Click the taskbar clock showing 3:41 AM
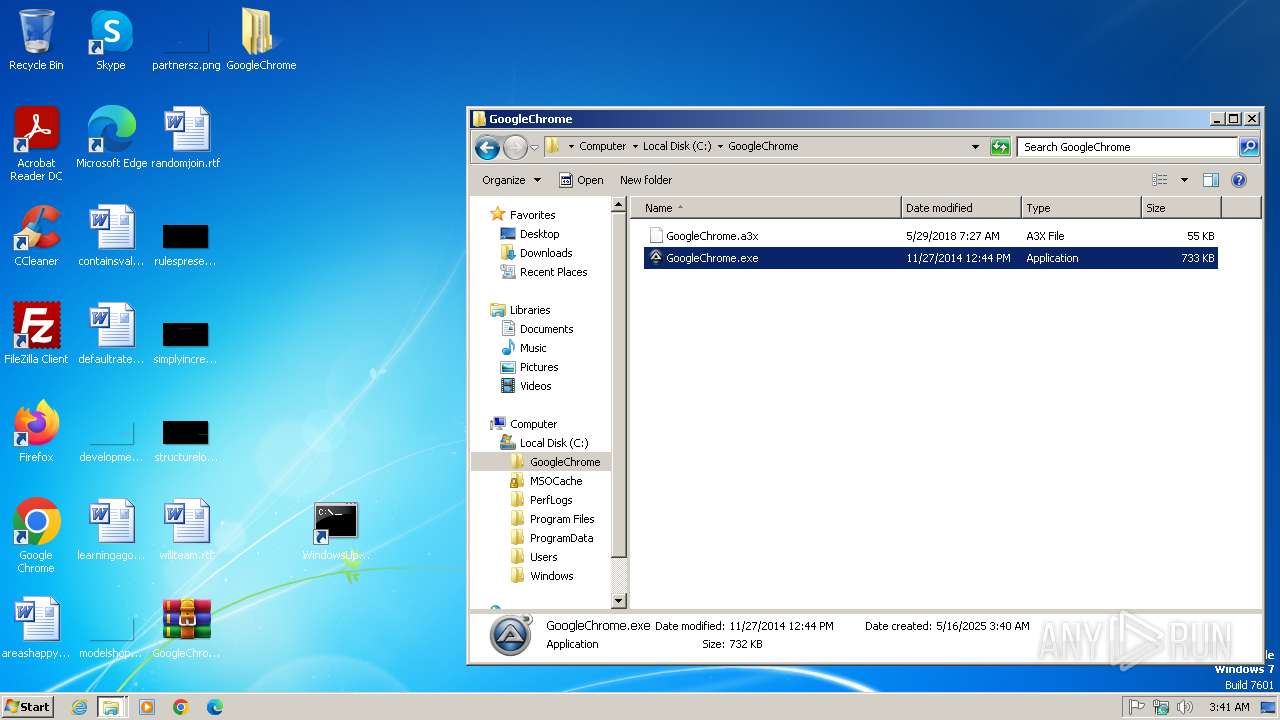Image resolution: width=1280 pixels, height=720 pixels. [x=1229, y=707]
